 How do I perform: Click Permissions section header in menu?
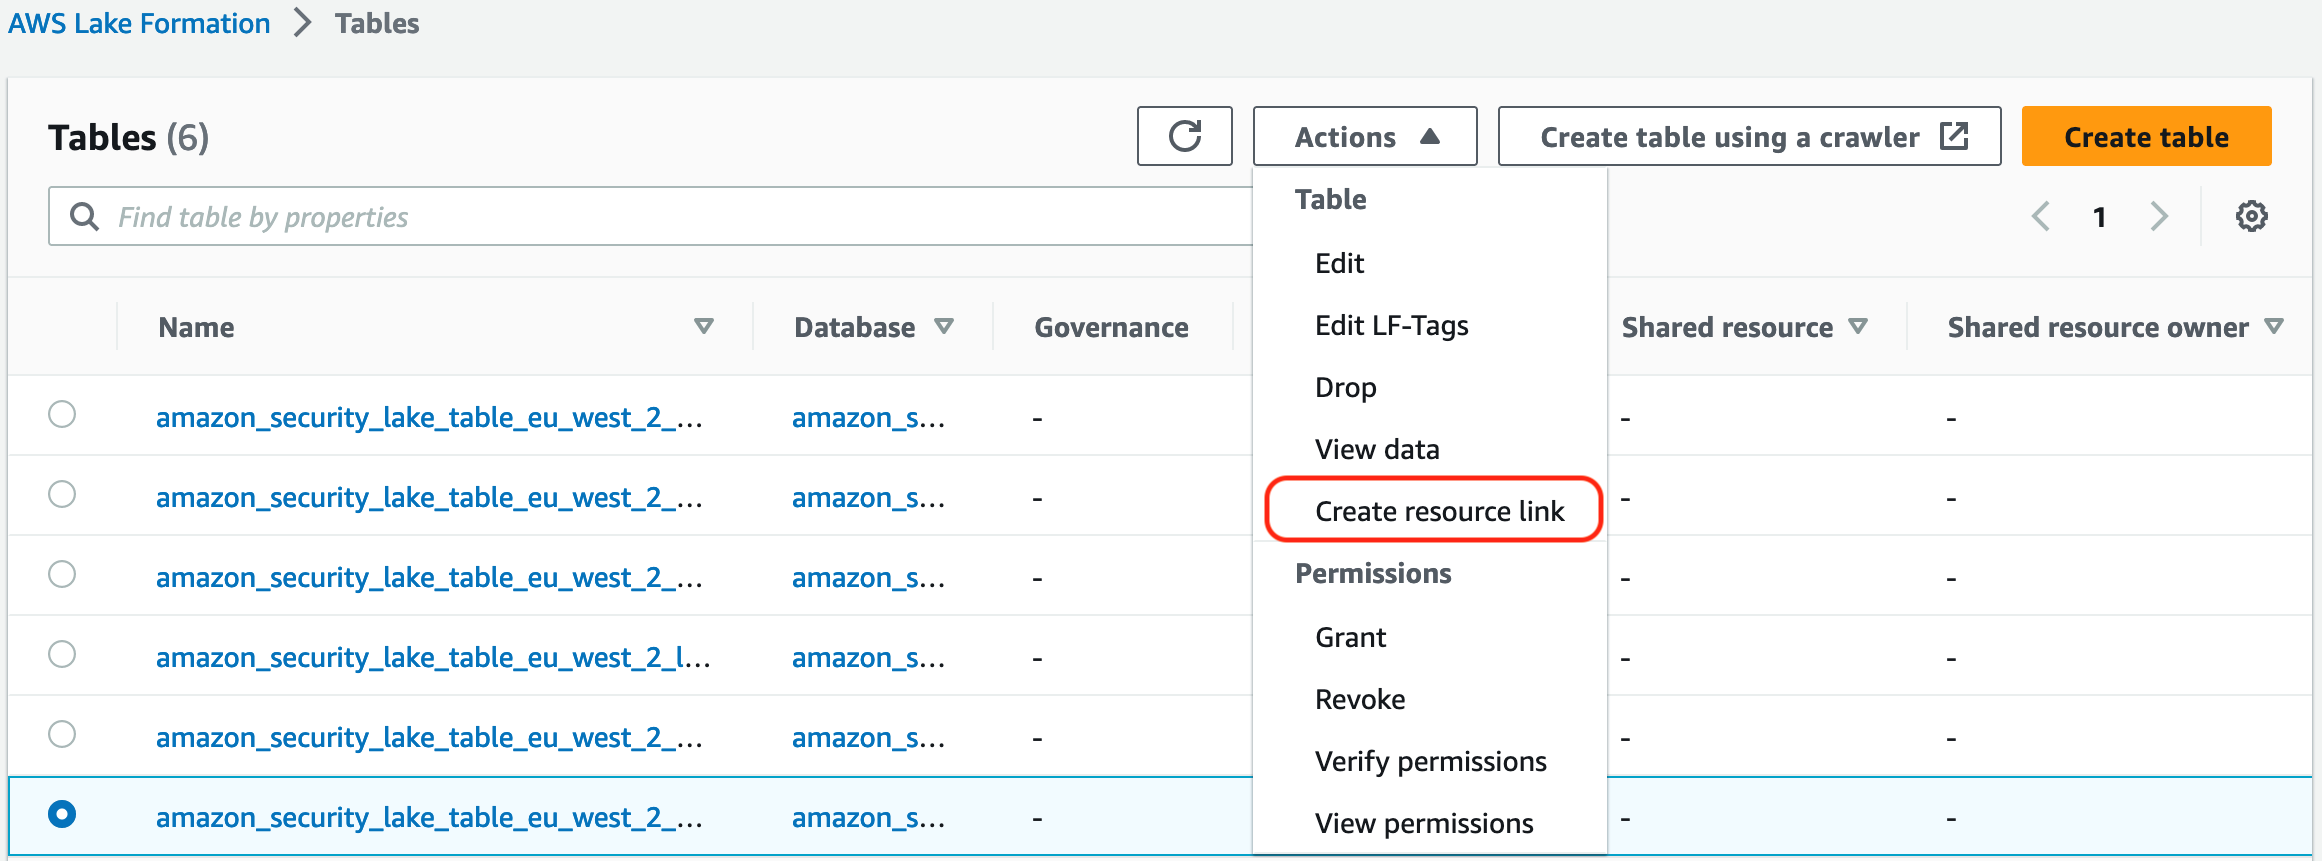point(1373,573)
